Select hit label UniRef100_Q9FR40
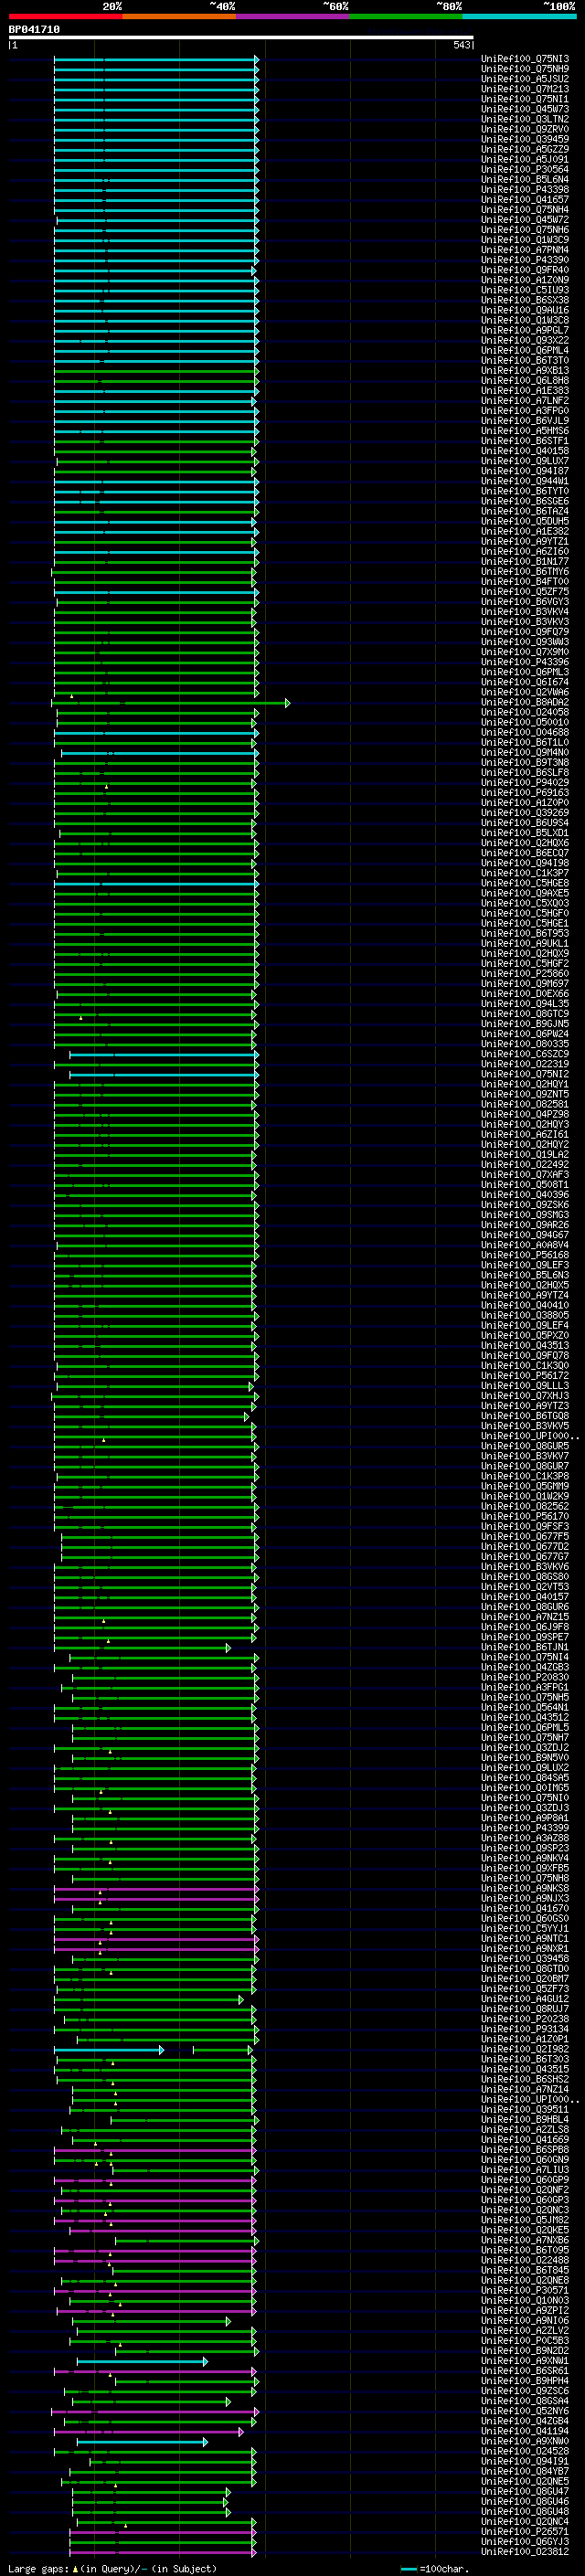This screenshot has height=2576, width=585. click(x=524, y=270)
